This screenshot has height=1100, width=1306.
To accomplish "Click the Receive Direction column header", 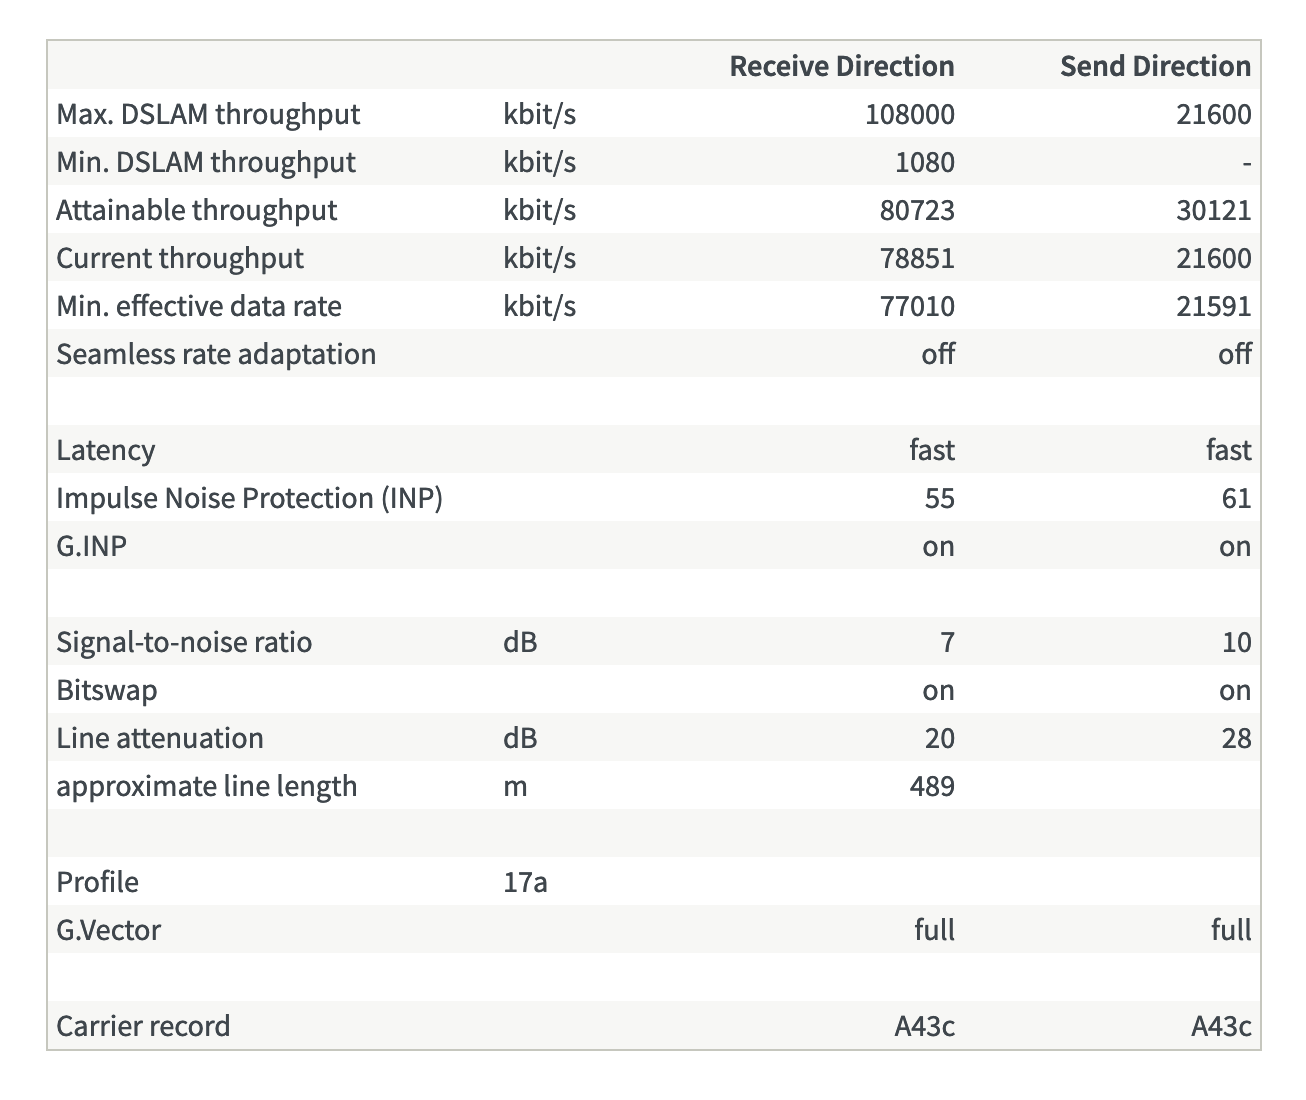I will click(841, 66).
